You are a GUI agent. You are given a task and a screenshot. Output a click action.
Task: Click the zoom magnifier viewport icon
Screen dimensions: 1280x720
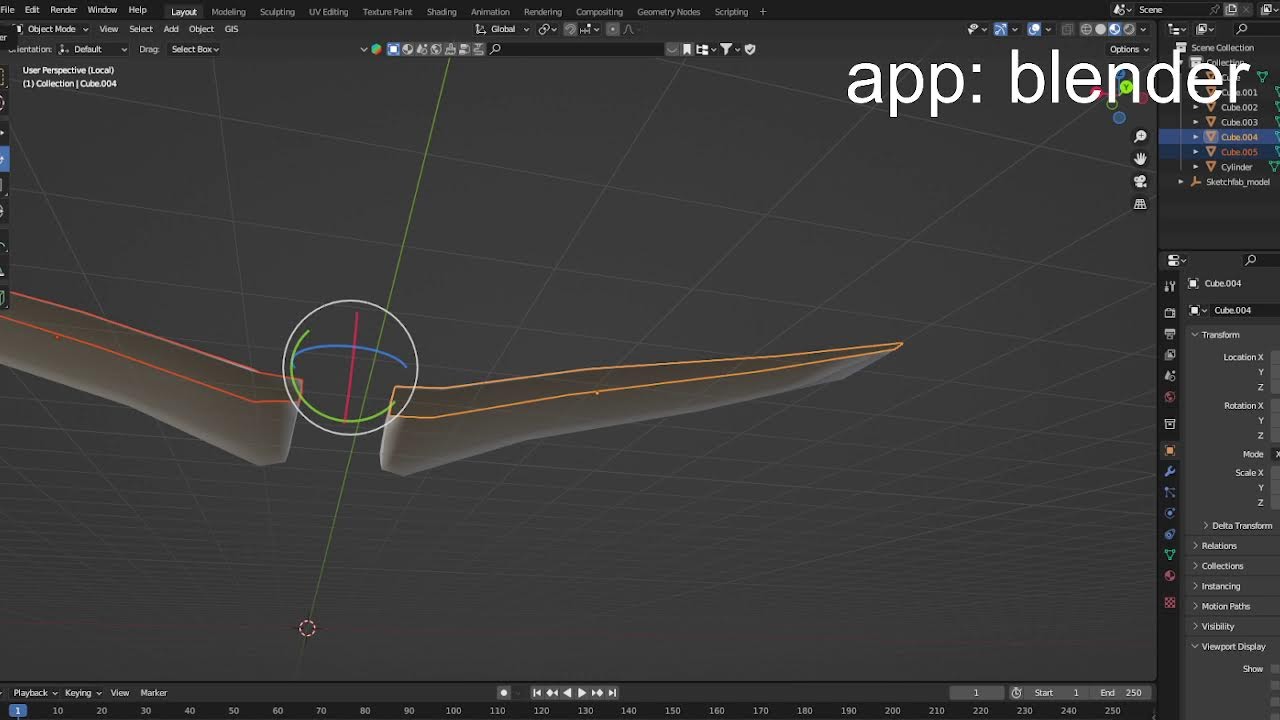pos(1140,136)
